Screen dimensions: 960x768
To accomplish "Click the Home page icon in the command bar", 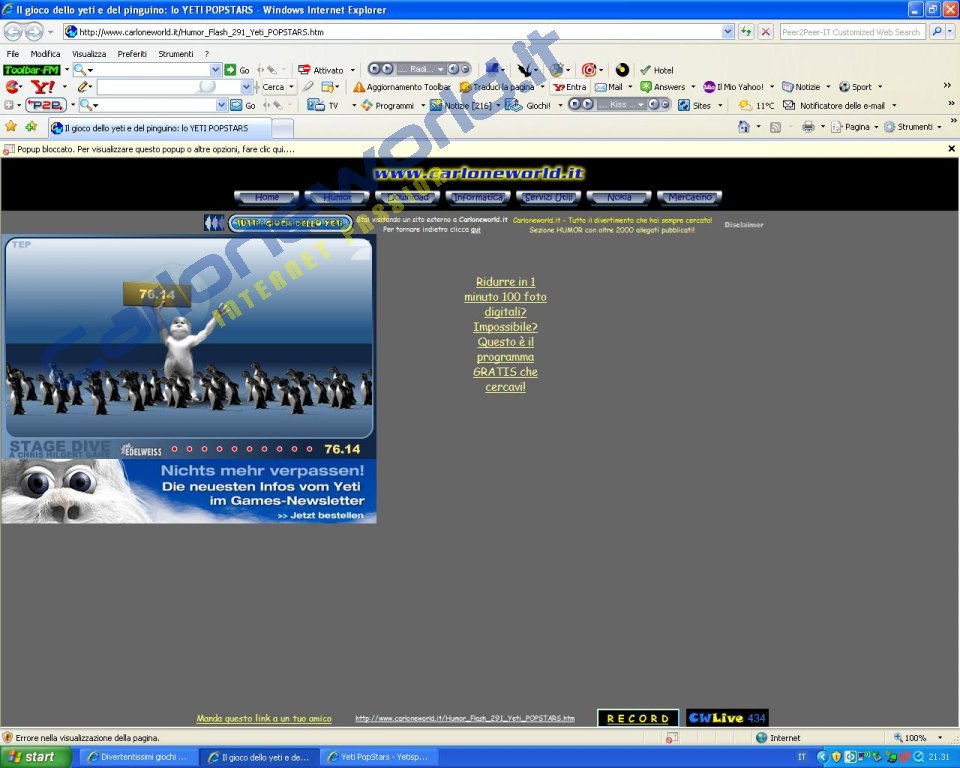I will coord(743,127).
